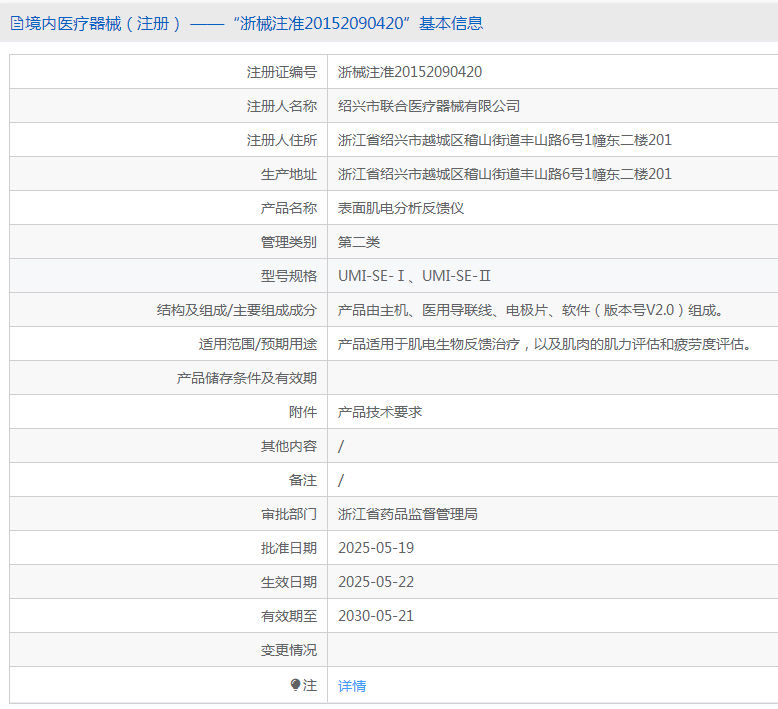
Task: Select expiry date 2030-05-21
Action: point(376,616)
